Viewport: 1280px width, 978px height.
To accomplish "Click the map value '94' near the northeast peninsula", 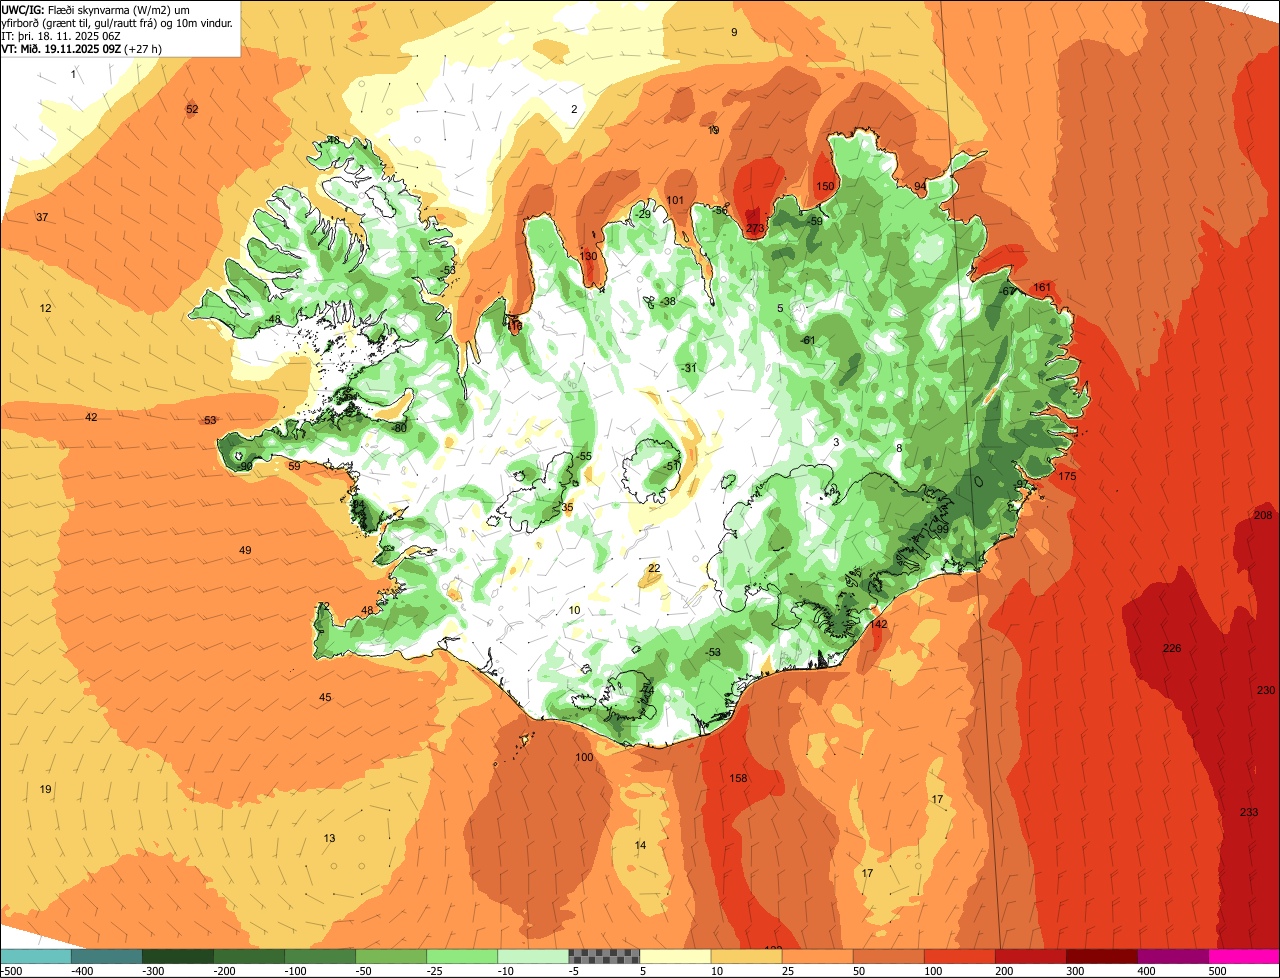I will (x=920, y=186).
